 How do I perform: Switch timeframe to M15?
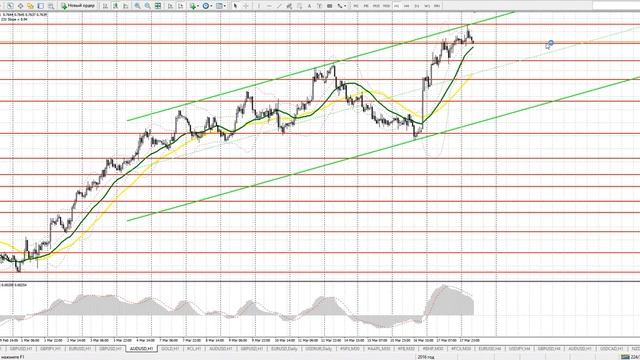pos(376,6)
